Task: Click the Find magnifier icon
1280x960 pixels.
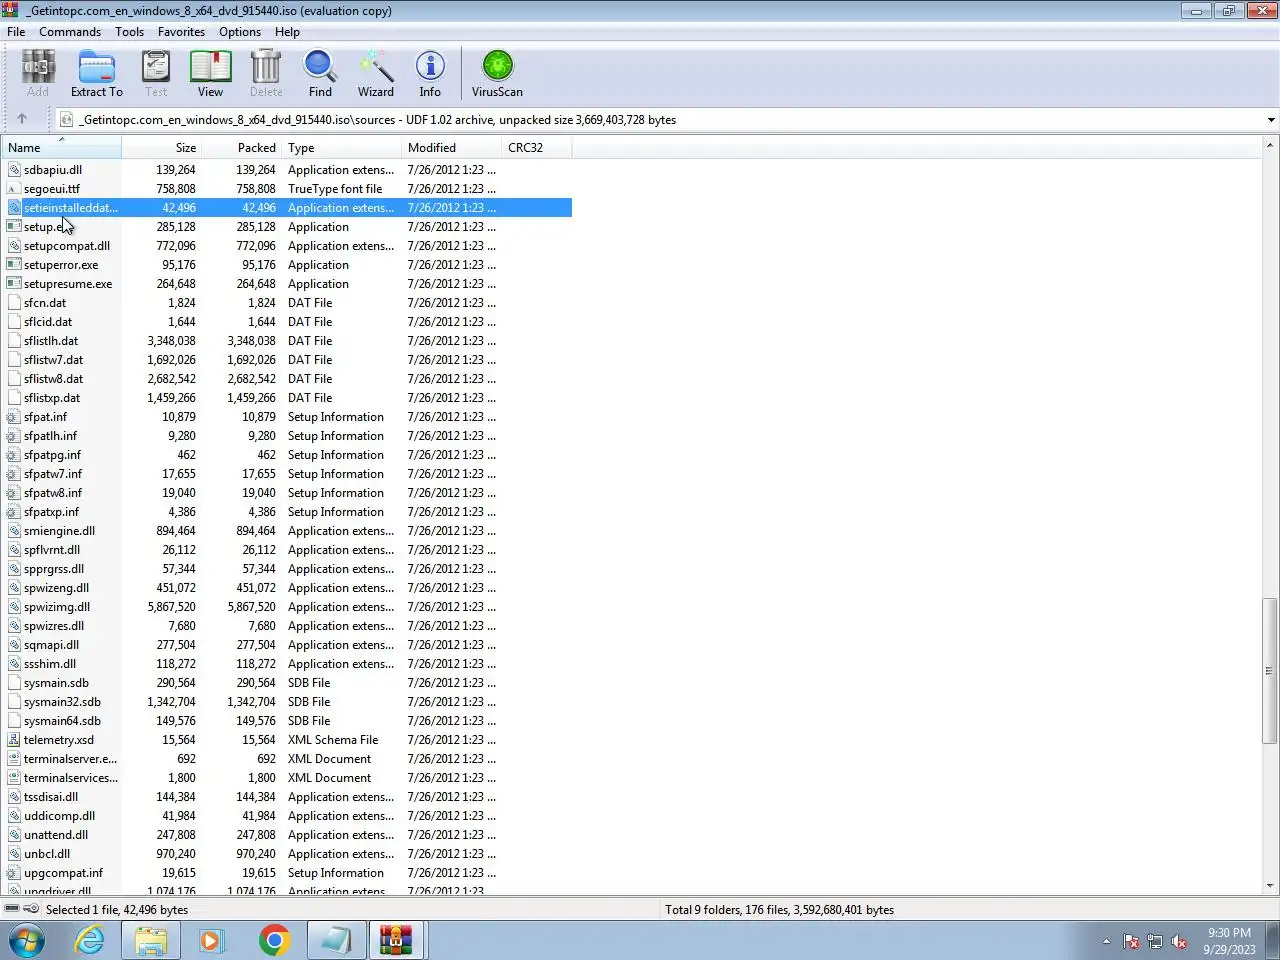Action: pos(320,73)
